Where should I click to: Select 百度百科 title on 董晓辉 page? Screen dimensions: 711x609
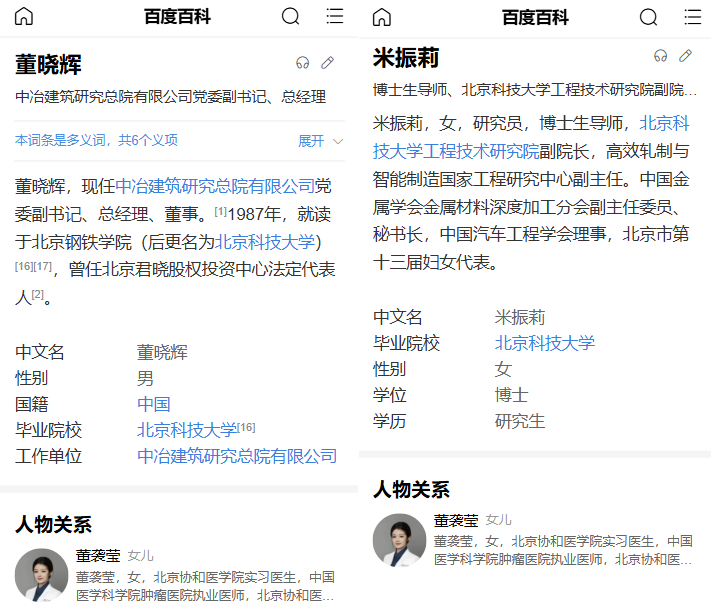[x=177, y=17]
